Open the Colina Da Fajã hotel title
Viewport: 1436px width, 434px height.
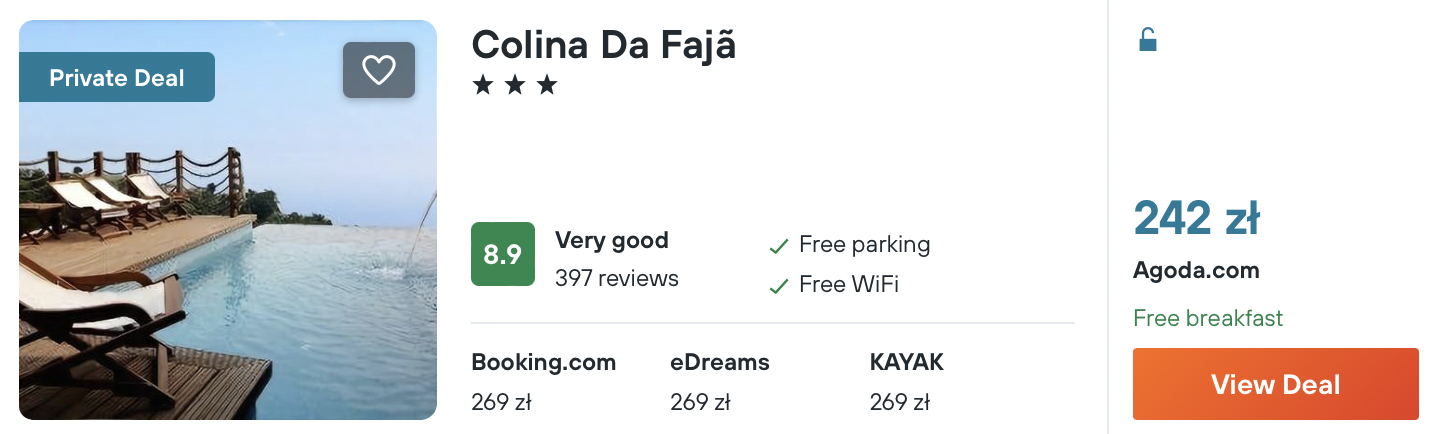603,45
